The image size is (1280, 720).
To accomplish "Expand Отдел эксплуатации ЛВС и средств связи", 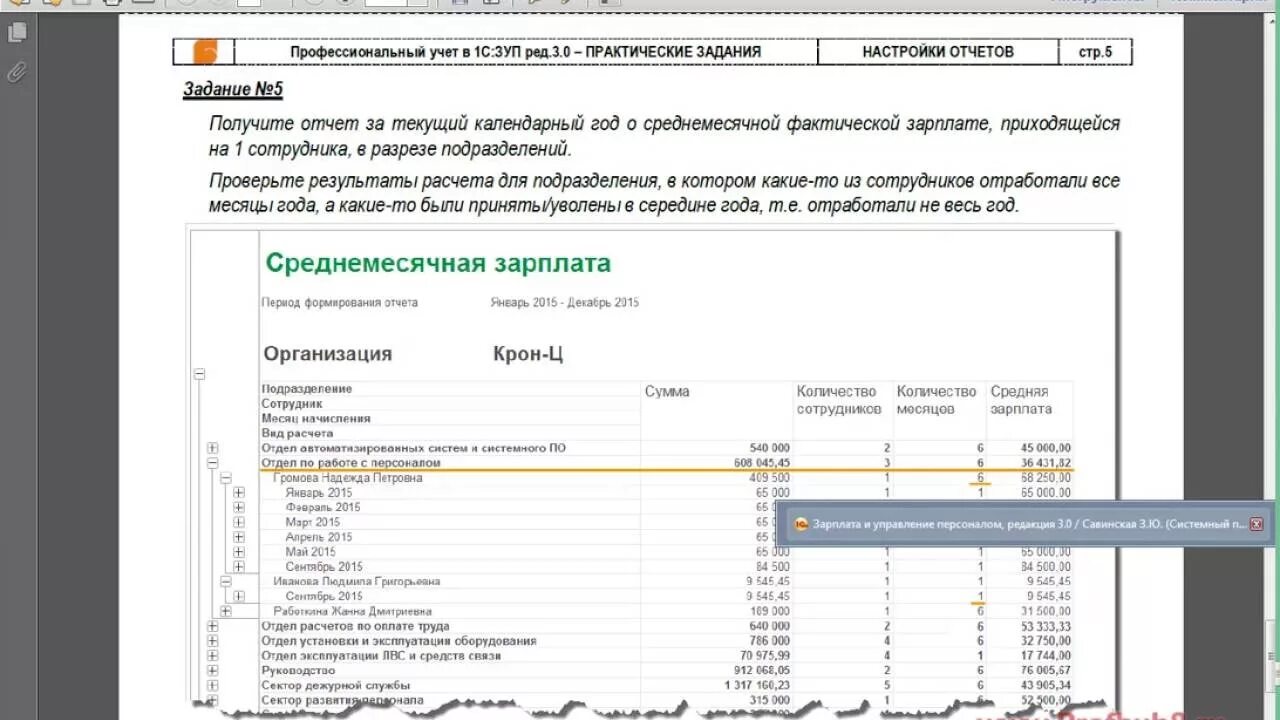I will [x=212, y=656].
